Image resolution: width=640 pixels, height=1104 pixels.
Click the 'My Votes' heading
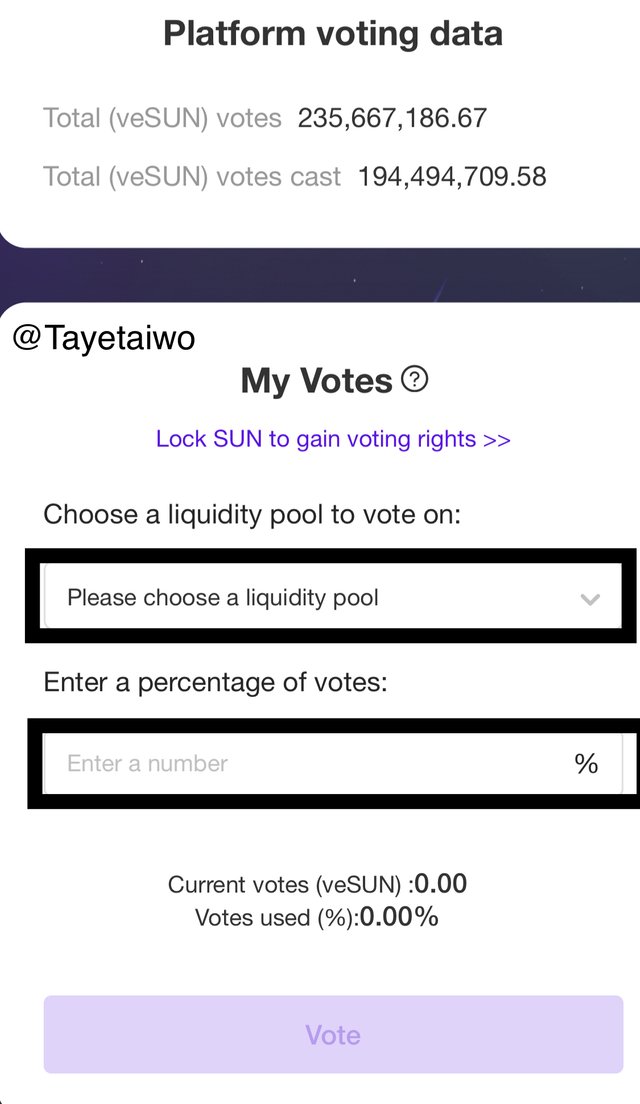[x=316, y=381]
